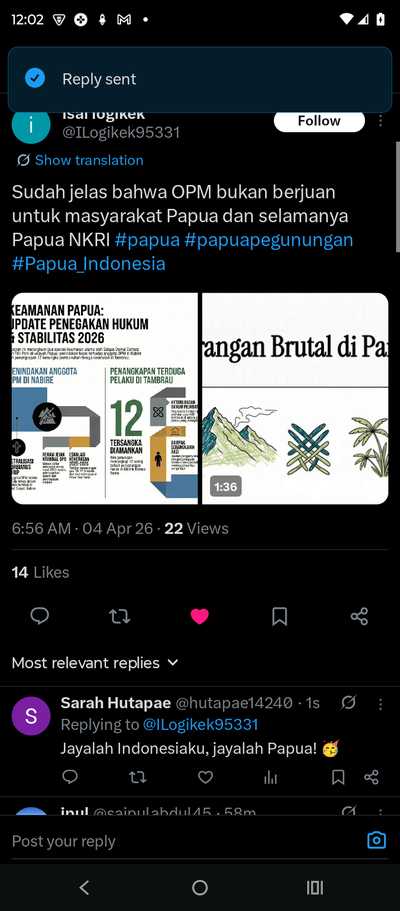Viewport: 400px width, 911px height.
Task: Tap the Android back navigation button
Action: (84, 887)
